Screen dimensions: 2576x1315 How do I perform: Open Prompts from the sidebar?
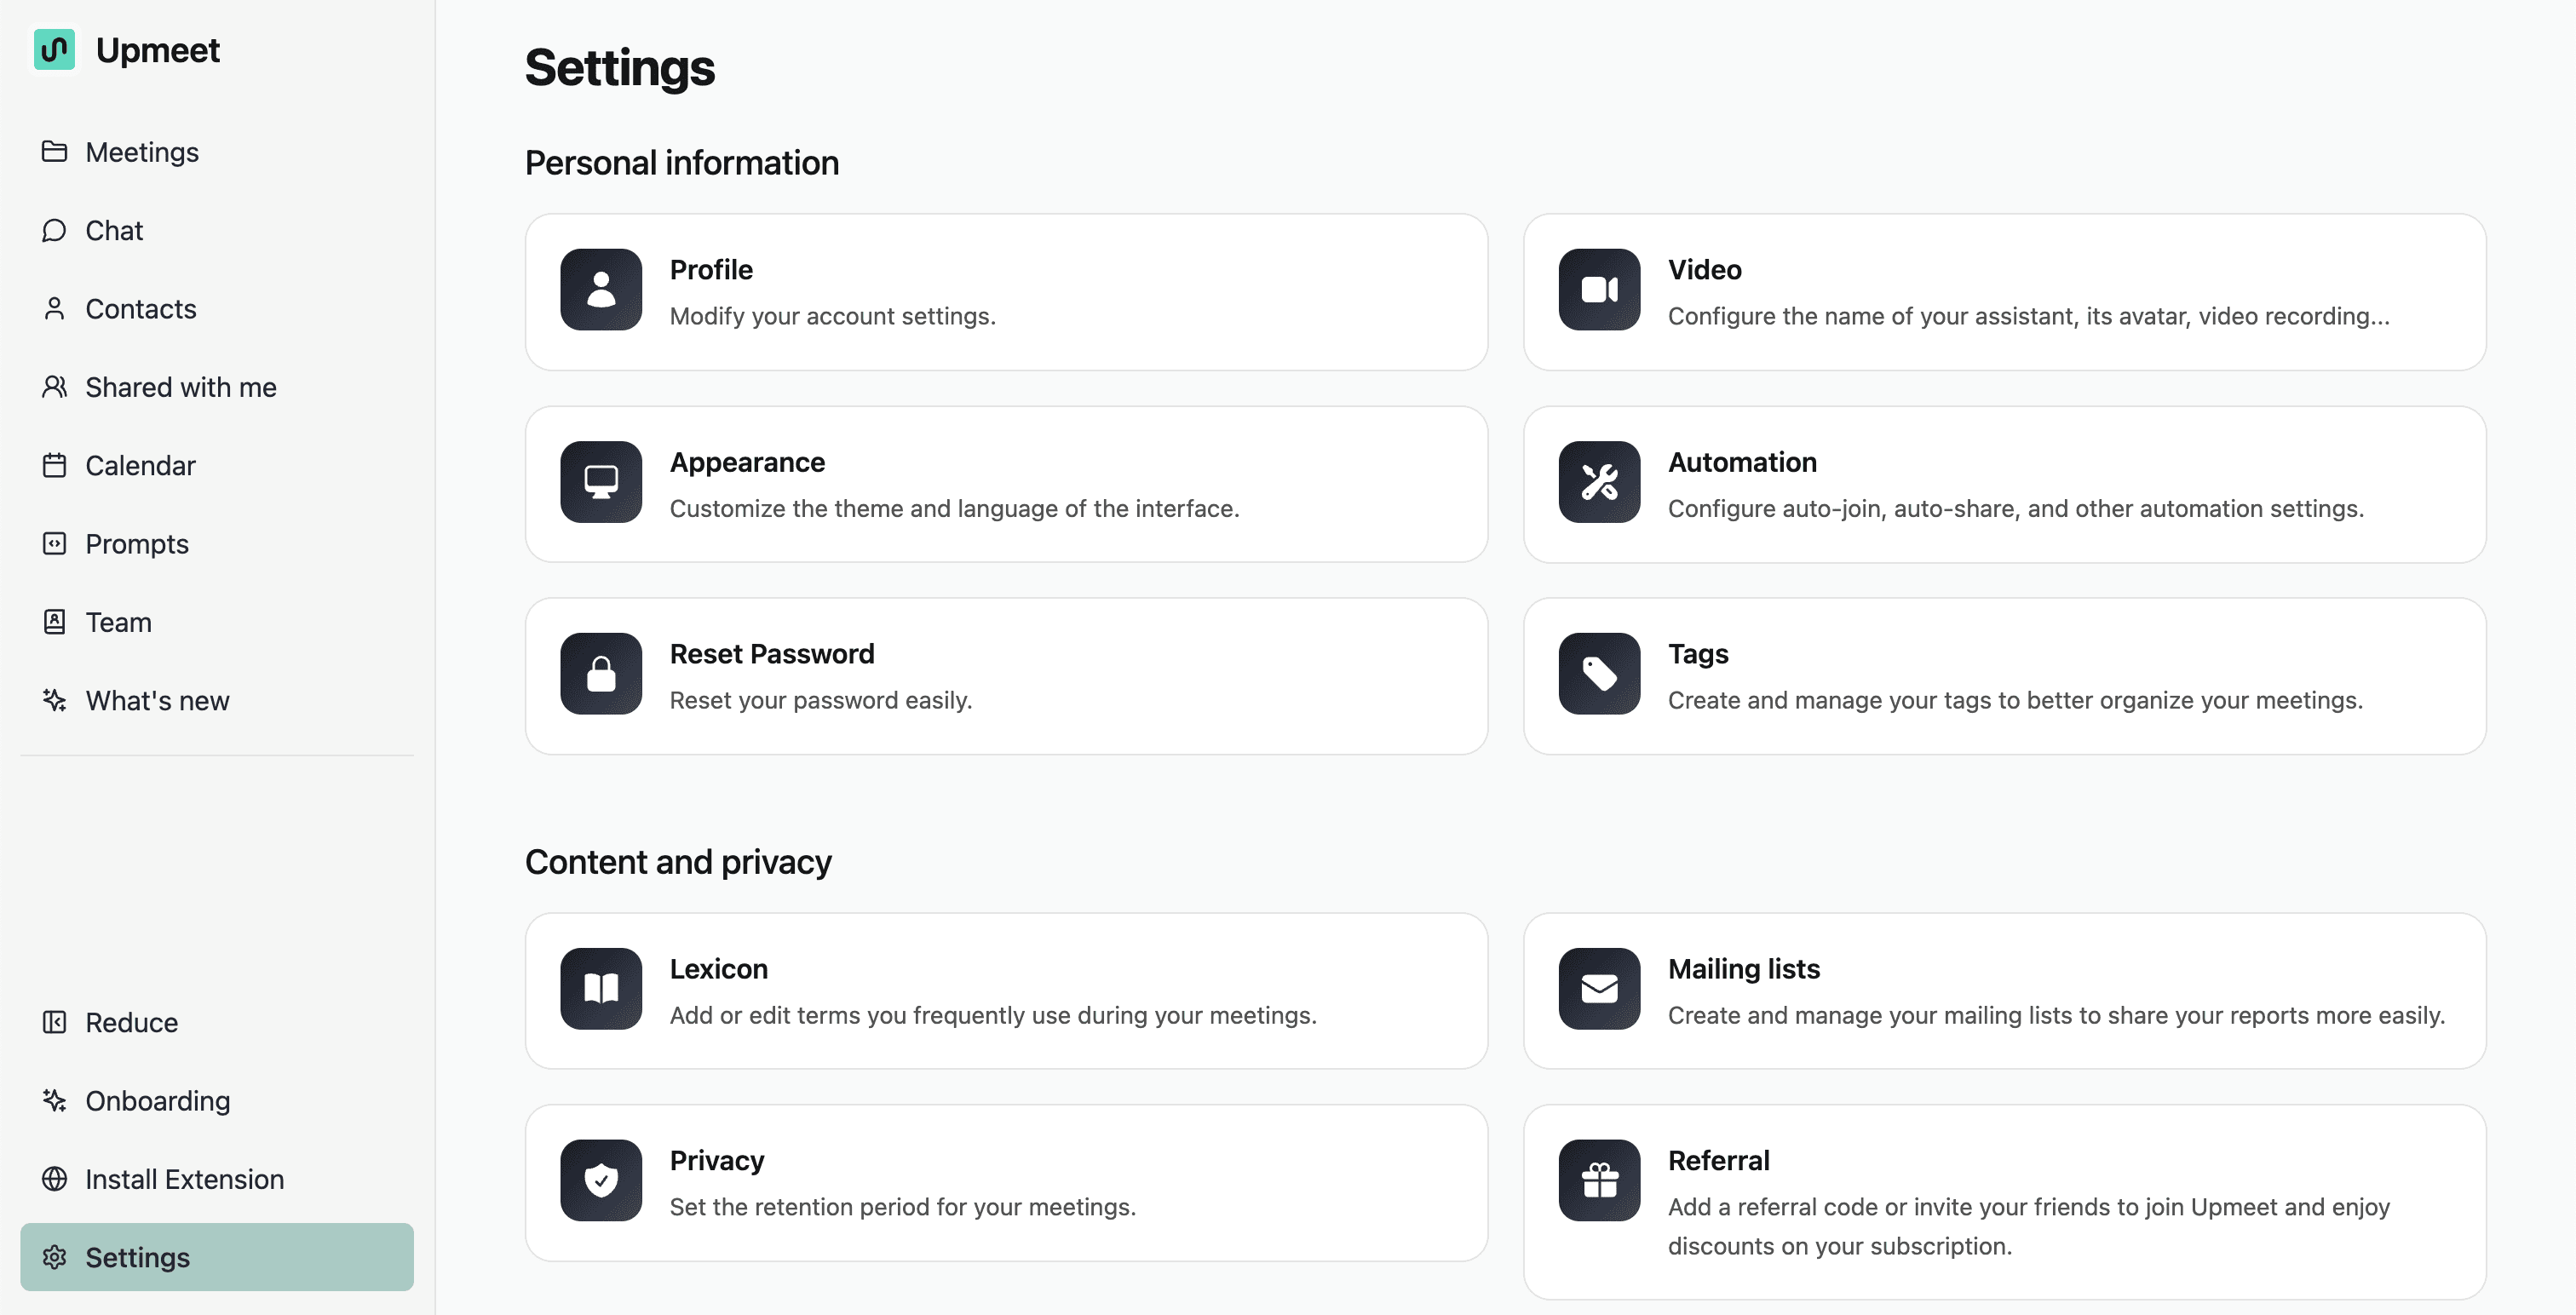137,544
